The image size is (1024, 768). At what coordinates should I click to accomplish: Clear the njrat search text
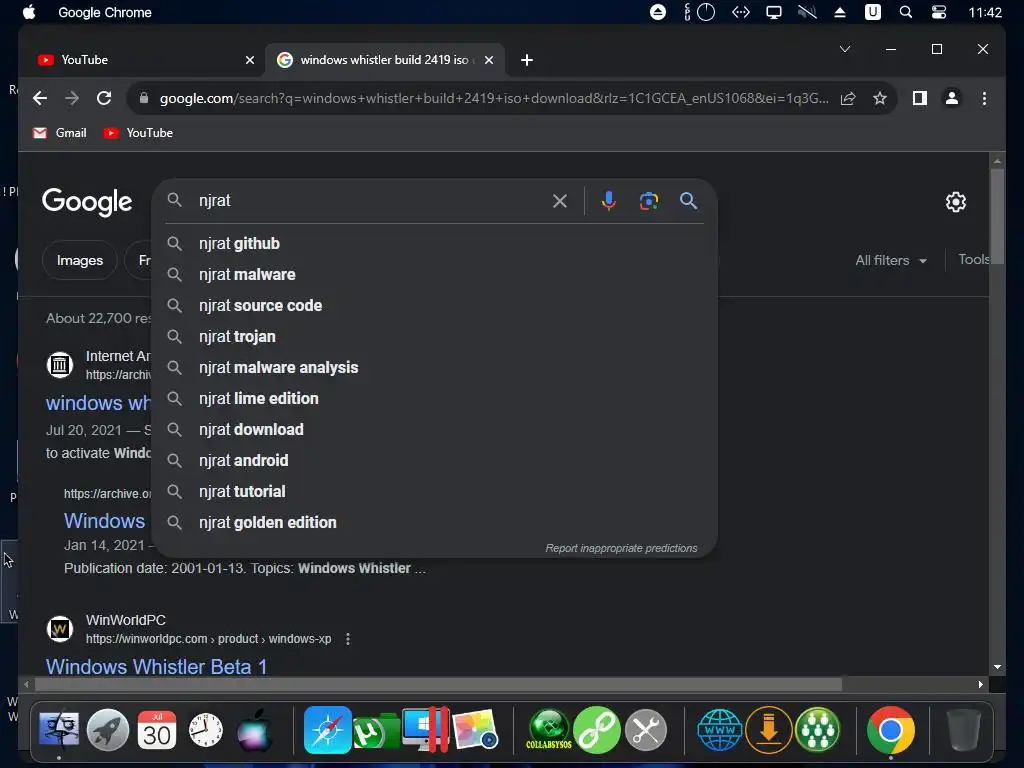pyautogui.click(x=560, y=201)
